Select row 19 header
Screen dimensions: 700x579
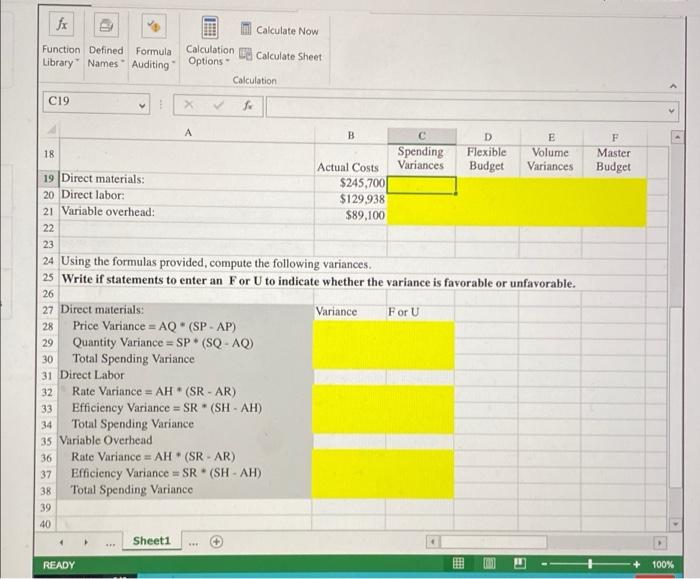pyautogui.click(x=49, y=179)
